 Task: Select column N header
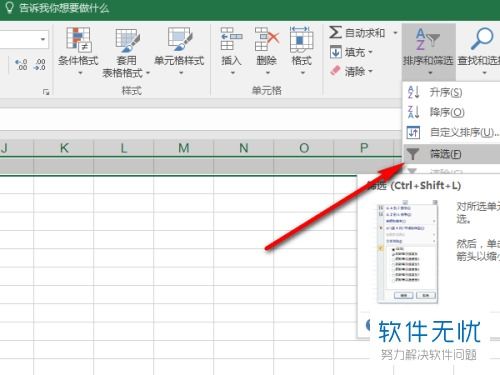point(244,148)
